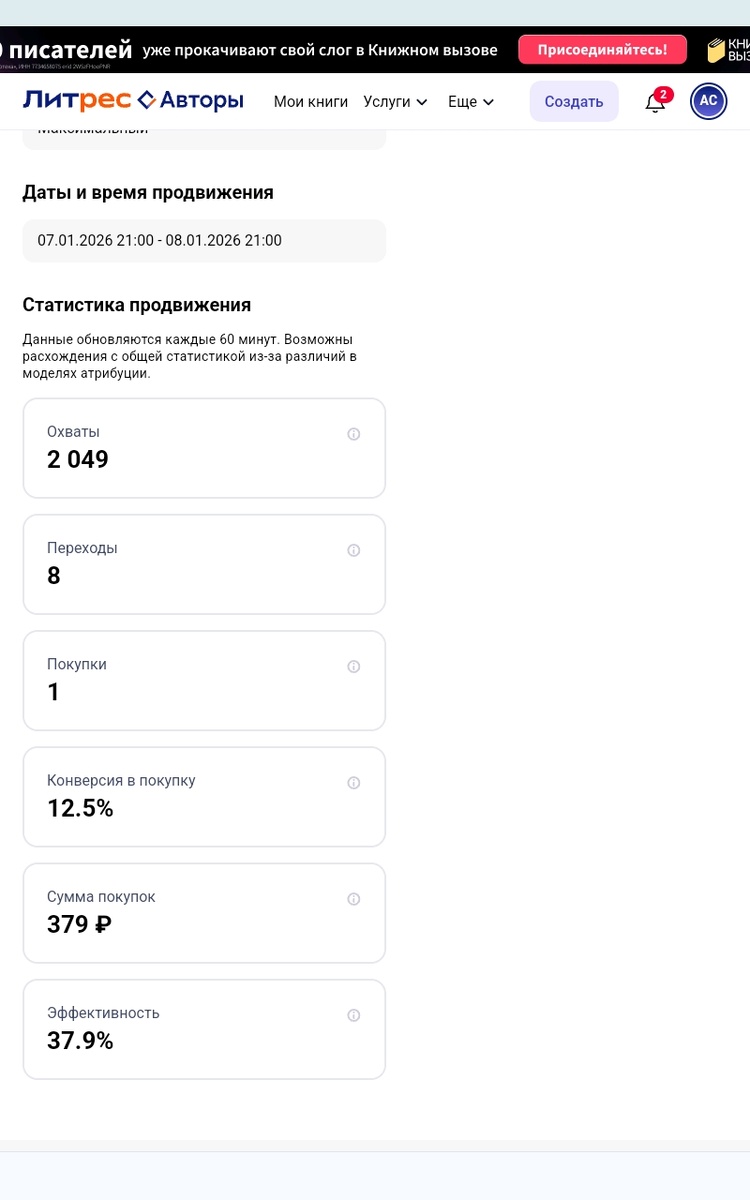Open the Книжный вызов banner logo
Viewport: 750px width, 1200px height.
(x=728, y=50)
